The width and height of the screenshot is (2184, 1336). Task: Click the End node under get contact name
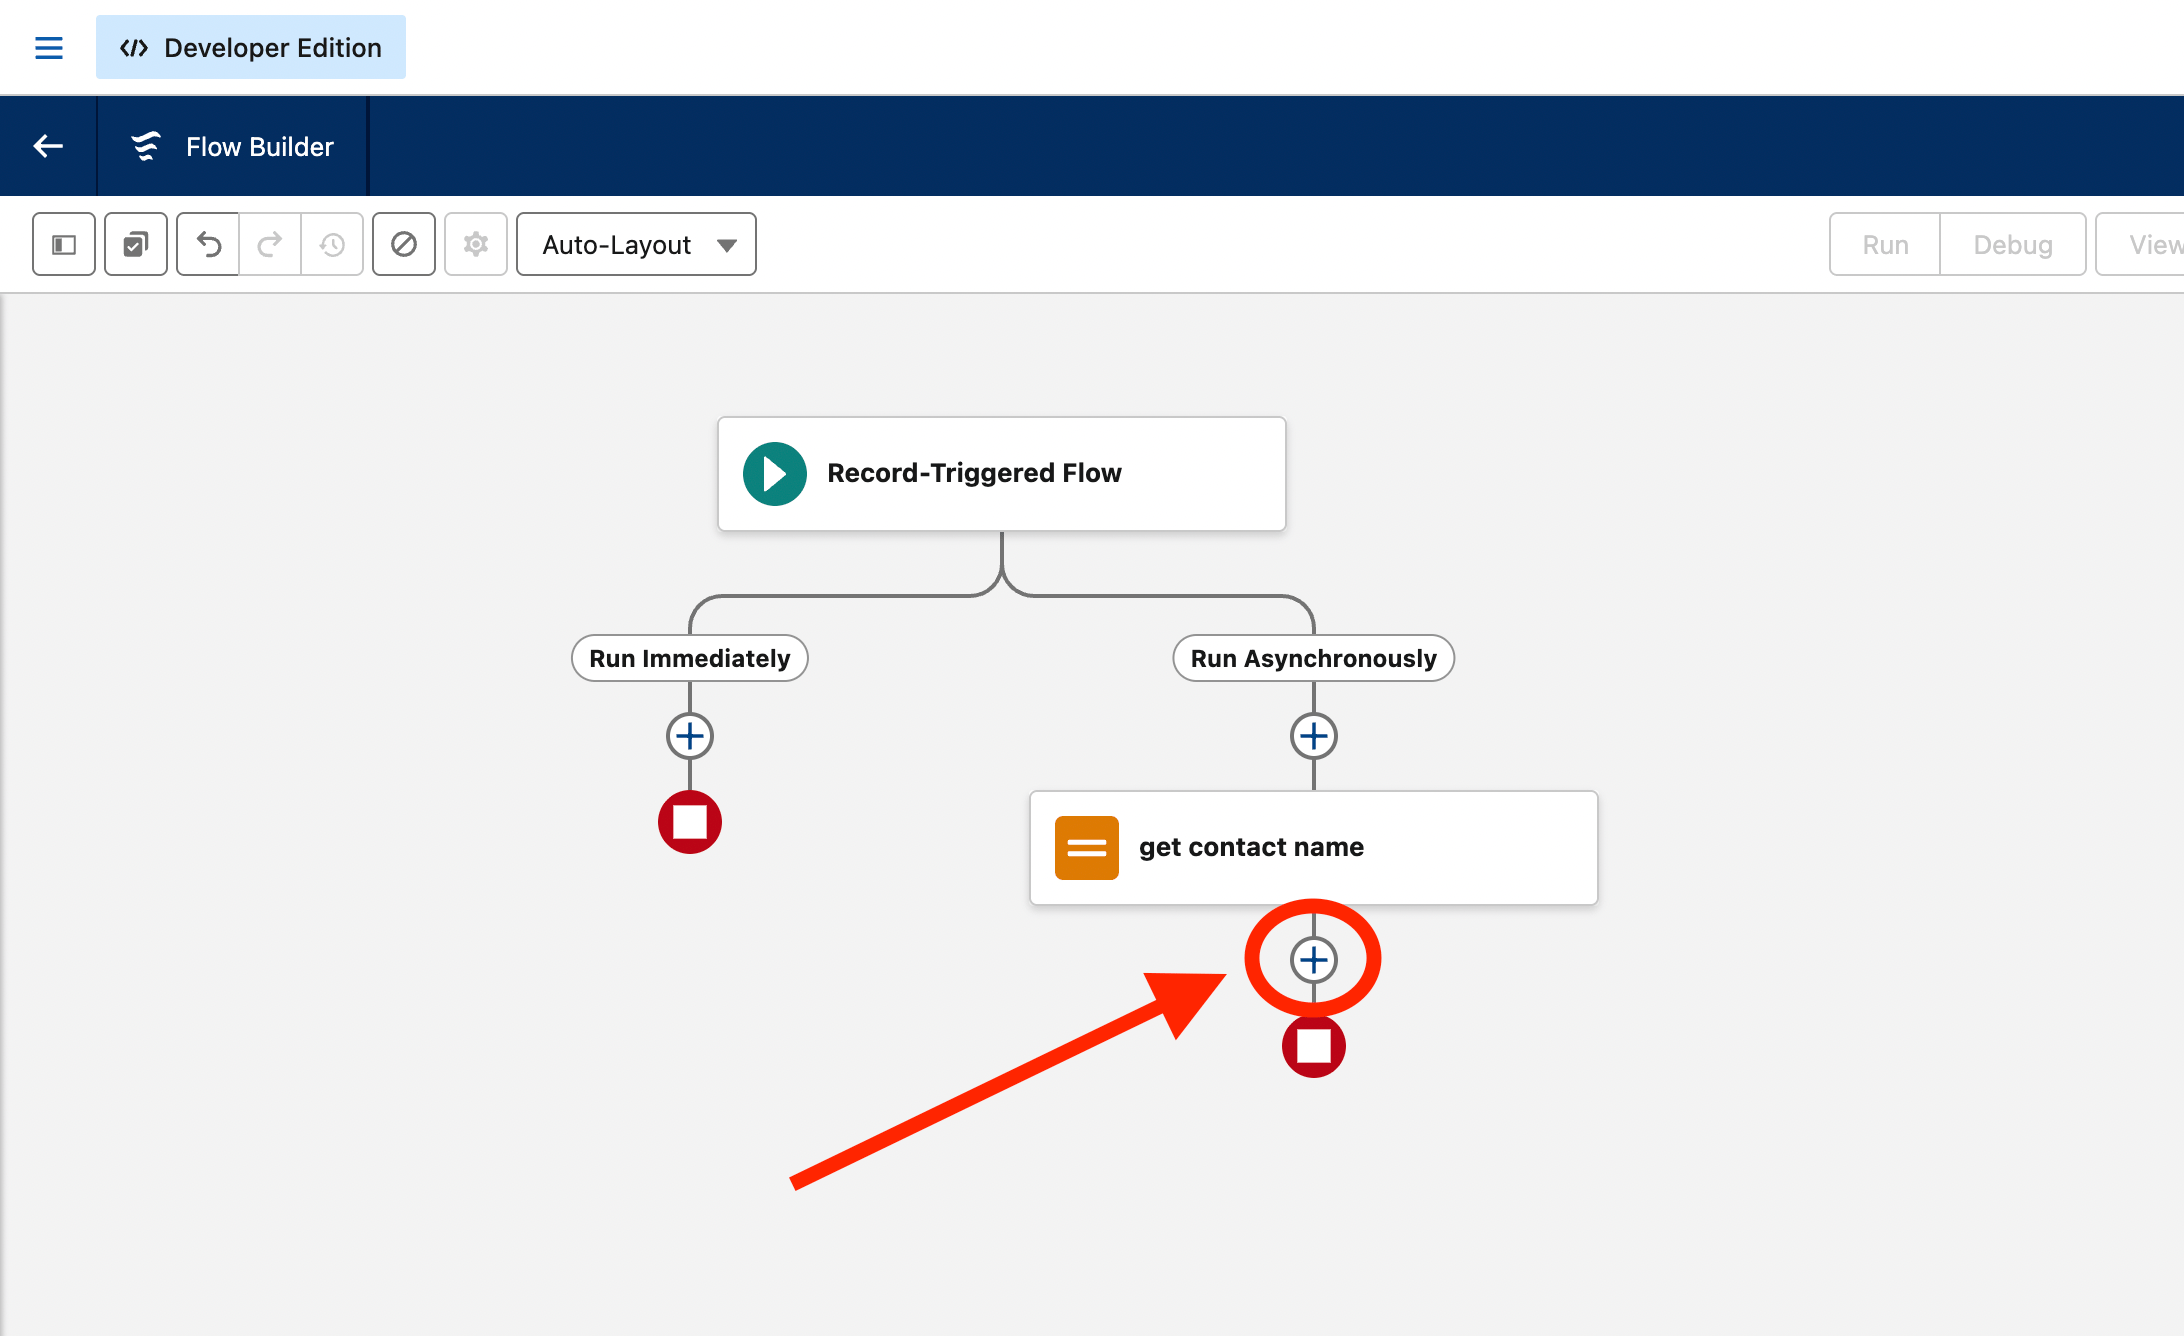click(1314, 1046)
